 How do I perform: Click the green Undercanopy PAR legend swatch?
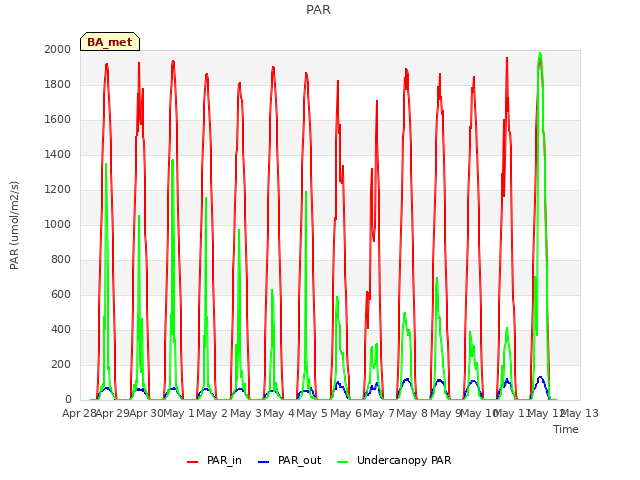click(343, 462)
